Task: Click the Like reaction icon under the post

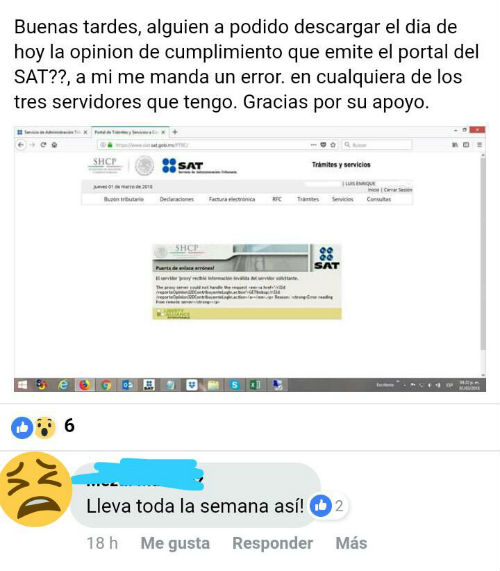Action: point(22,427)
